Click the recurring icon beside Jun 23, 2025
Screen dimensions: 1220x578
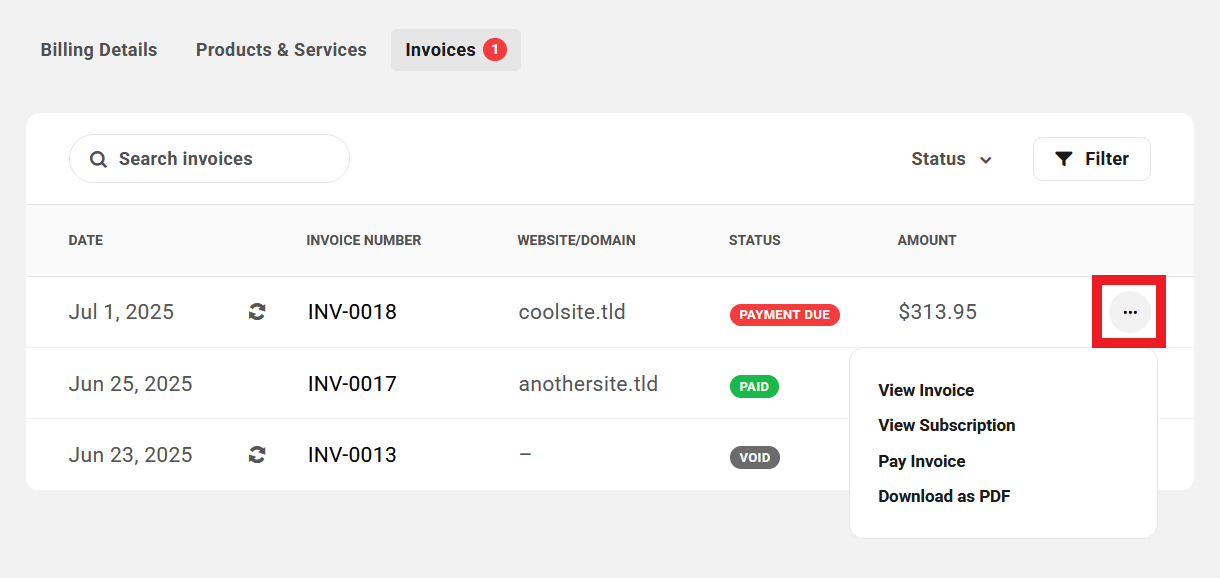click(x=257, y=455)
